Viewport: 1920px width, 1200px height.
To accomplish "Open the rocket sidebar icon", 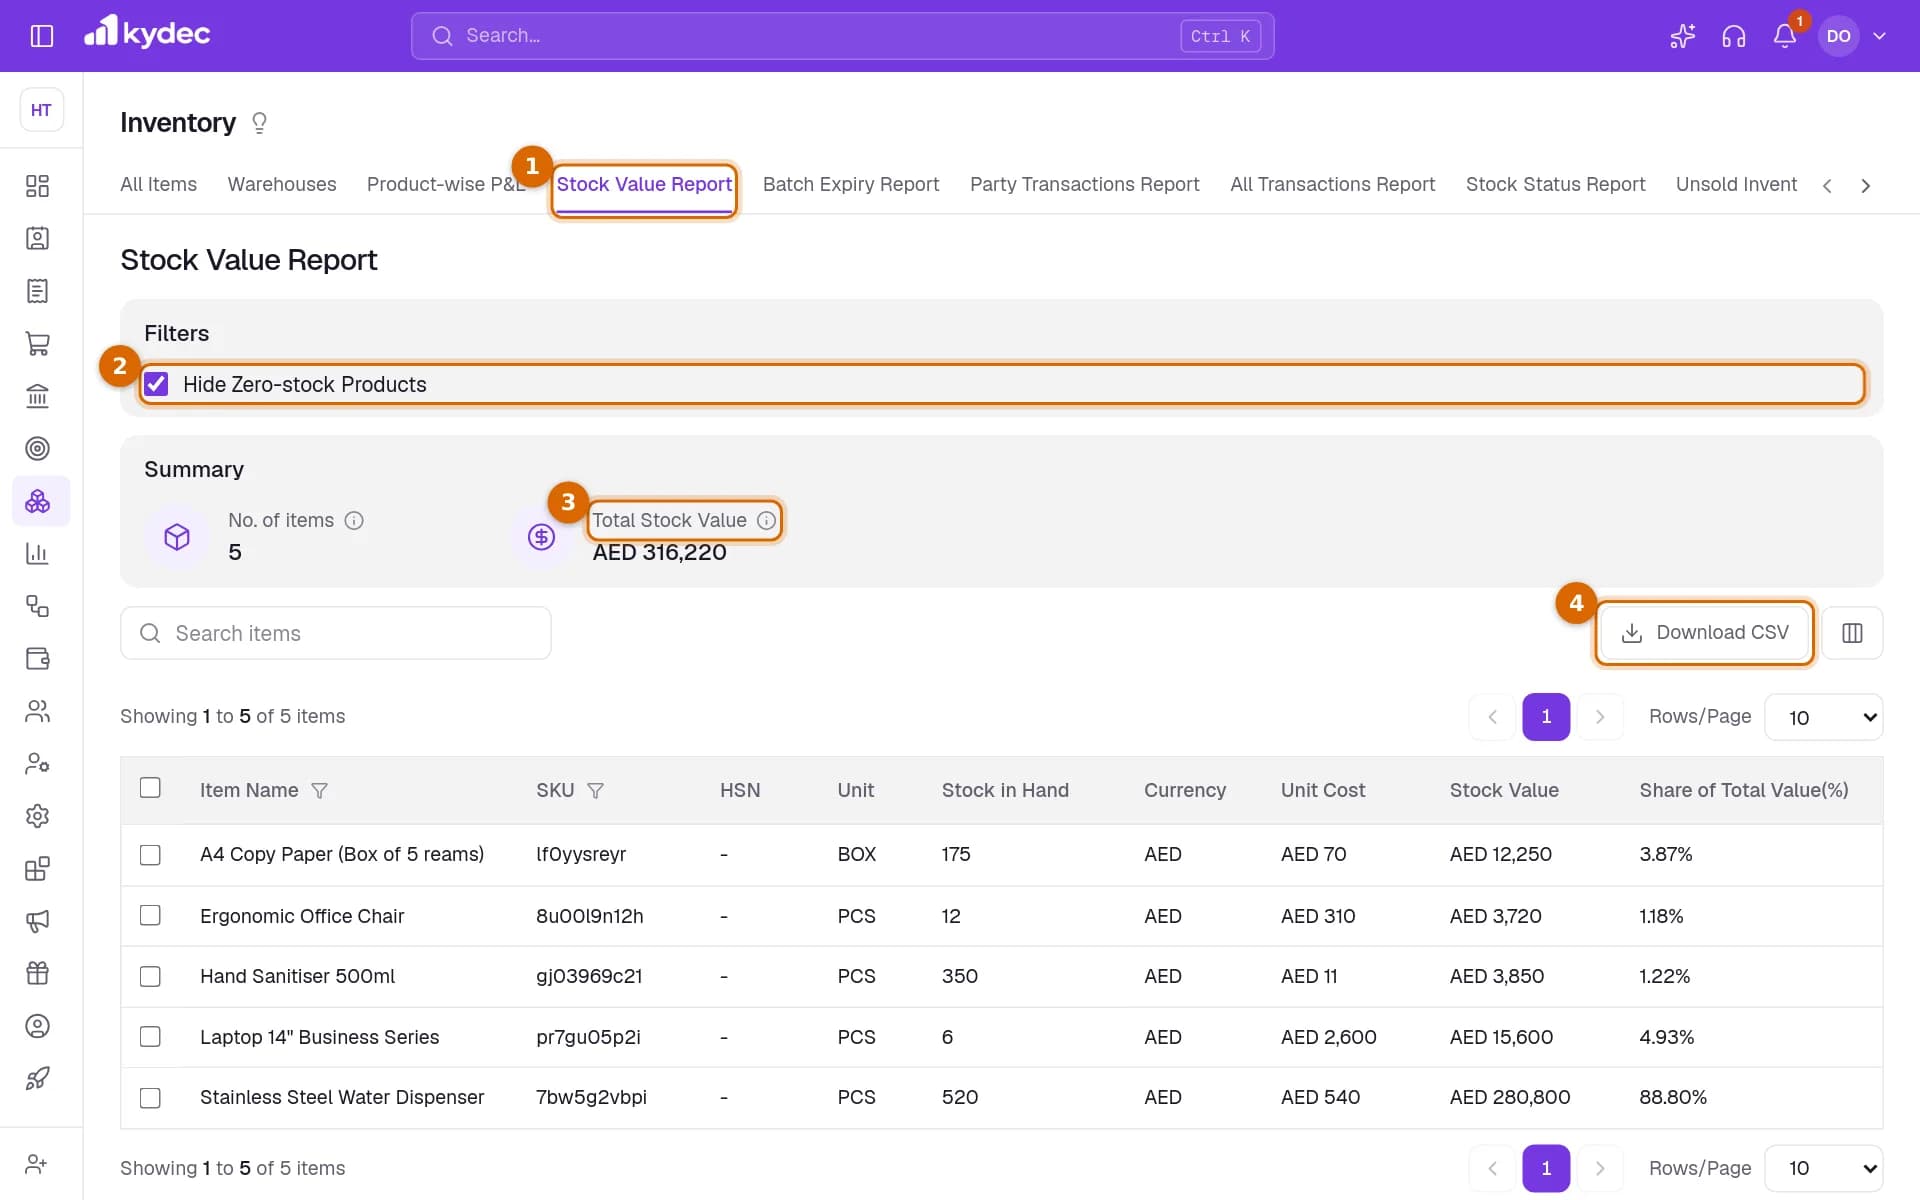I will coord(37,1079).
